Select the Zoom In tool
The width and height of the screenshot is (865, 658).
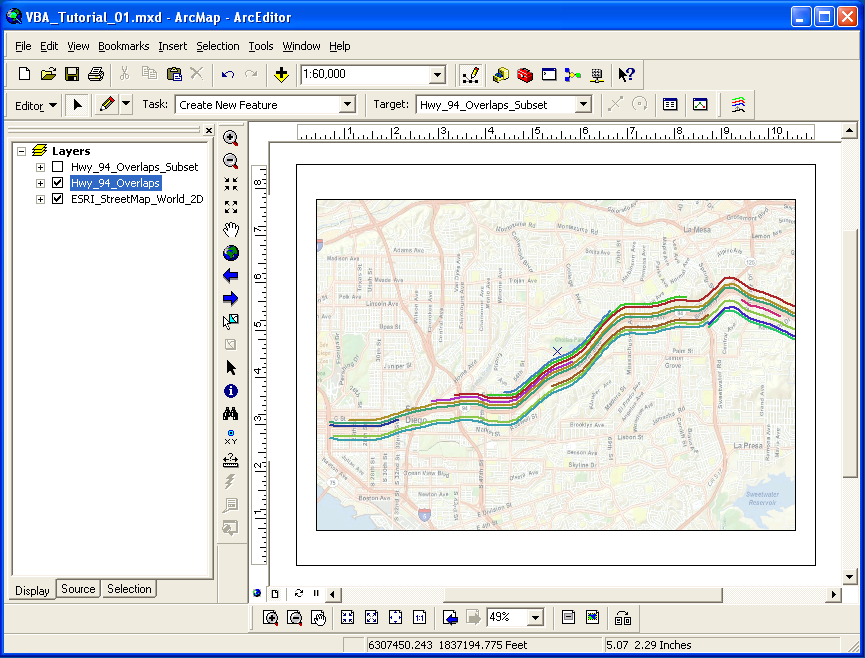tap(231, 139)
